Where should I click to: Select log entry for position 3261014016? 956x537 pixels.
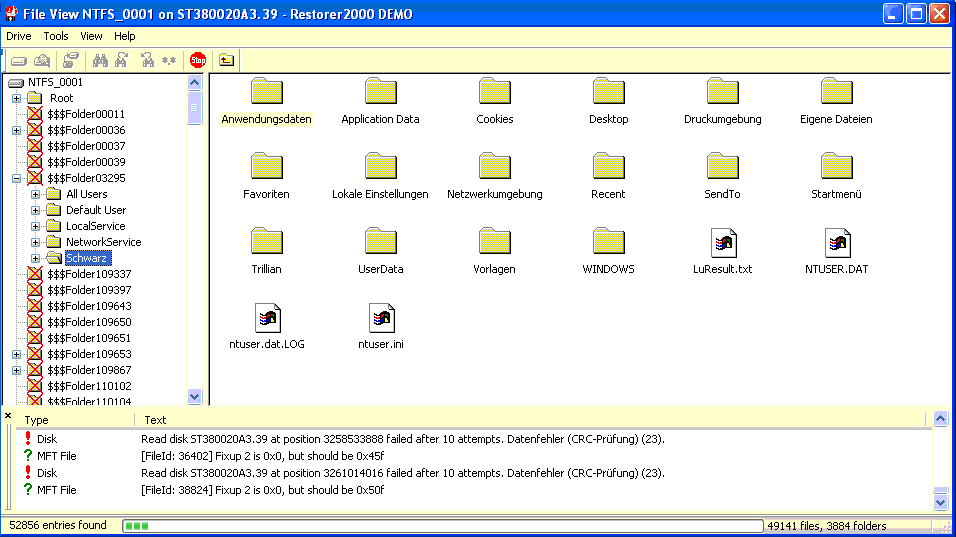tap(474, 473)
